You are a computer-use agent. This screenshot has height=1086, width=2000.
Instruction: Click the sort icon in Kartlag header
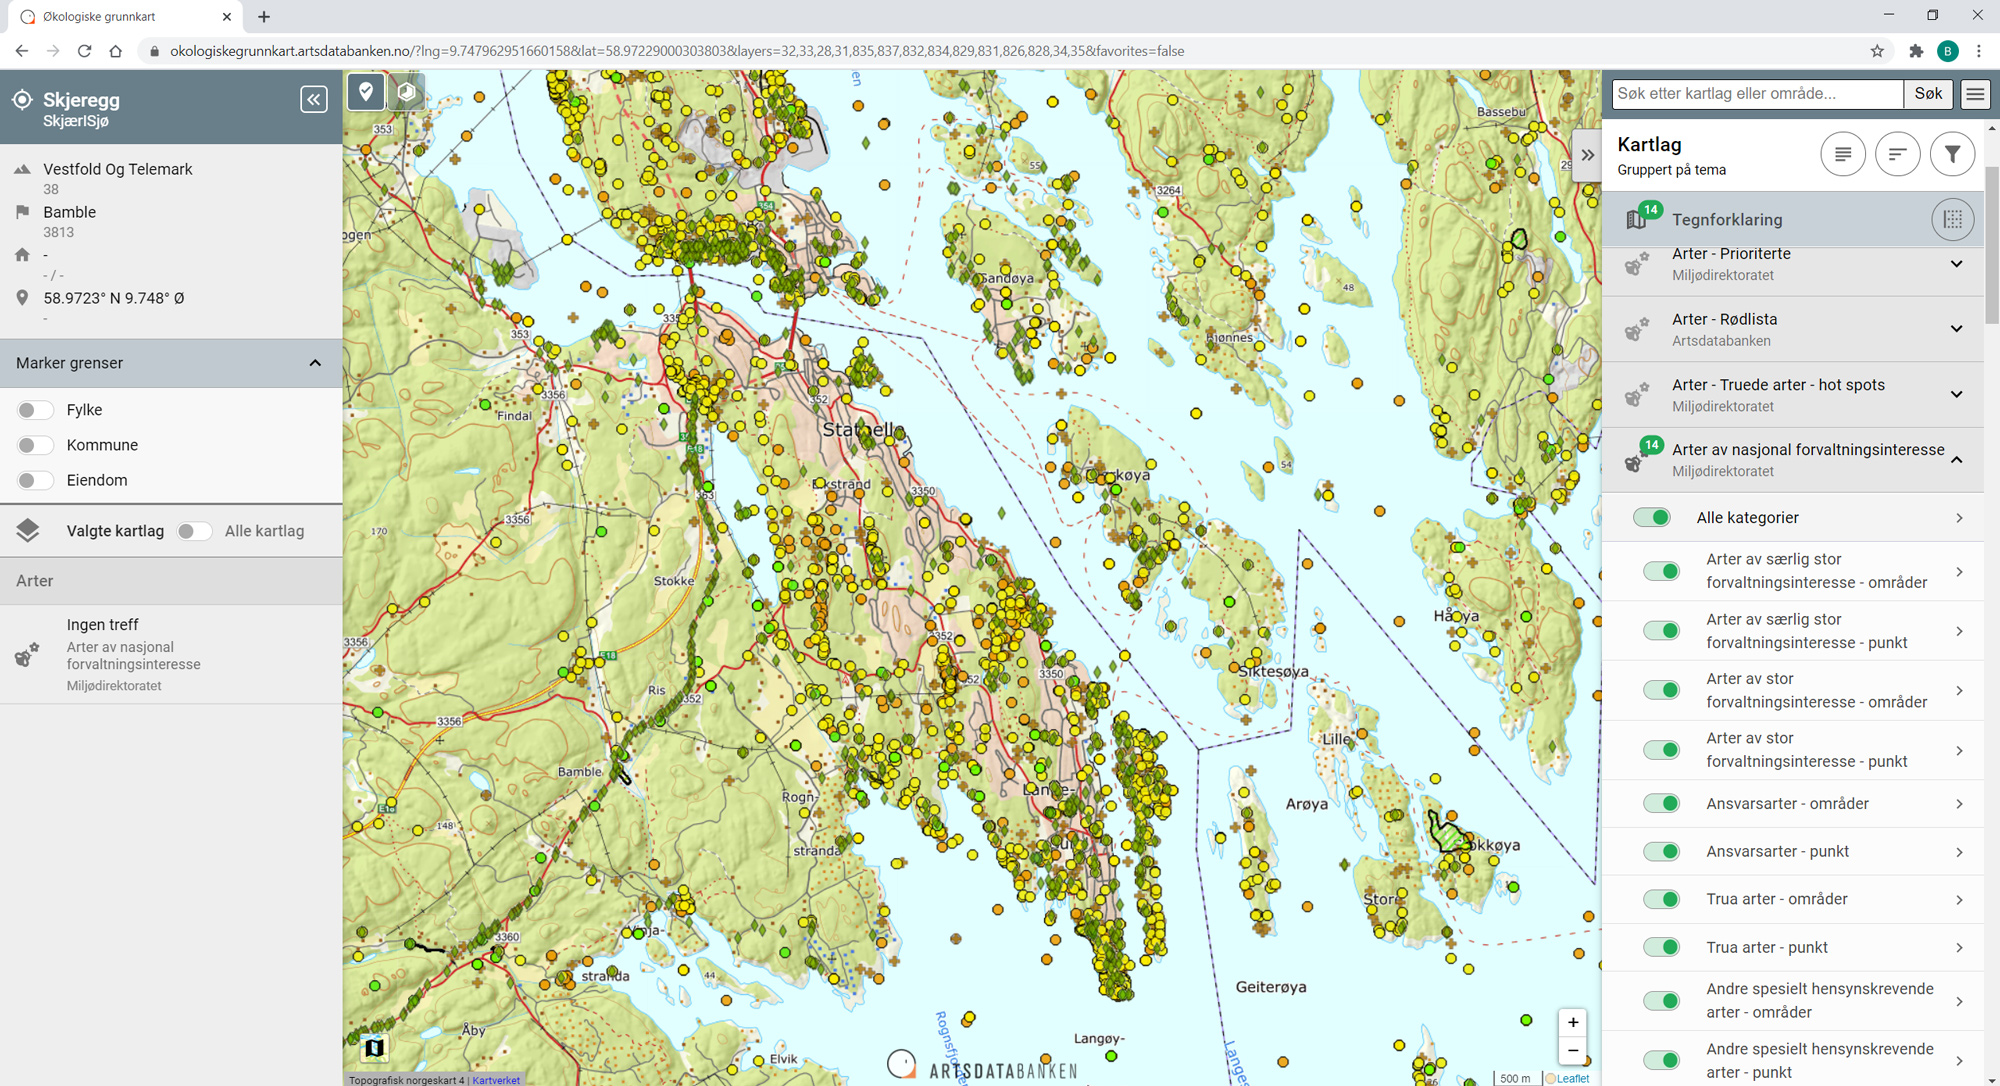coord(1897,154)
